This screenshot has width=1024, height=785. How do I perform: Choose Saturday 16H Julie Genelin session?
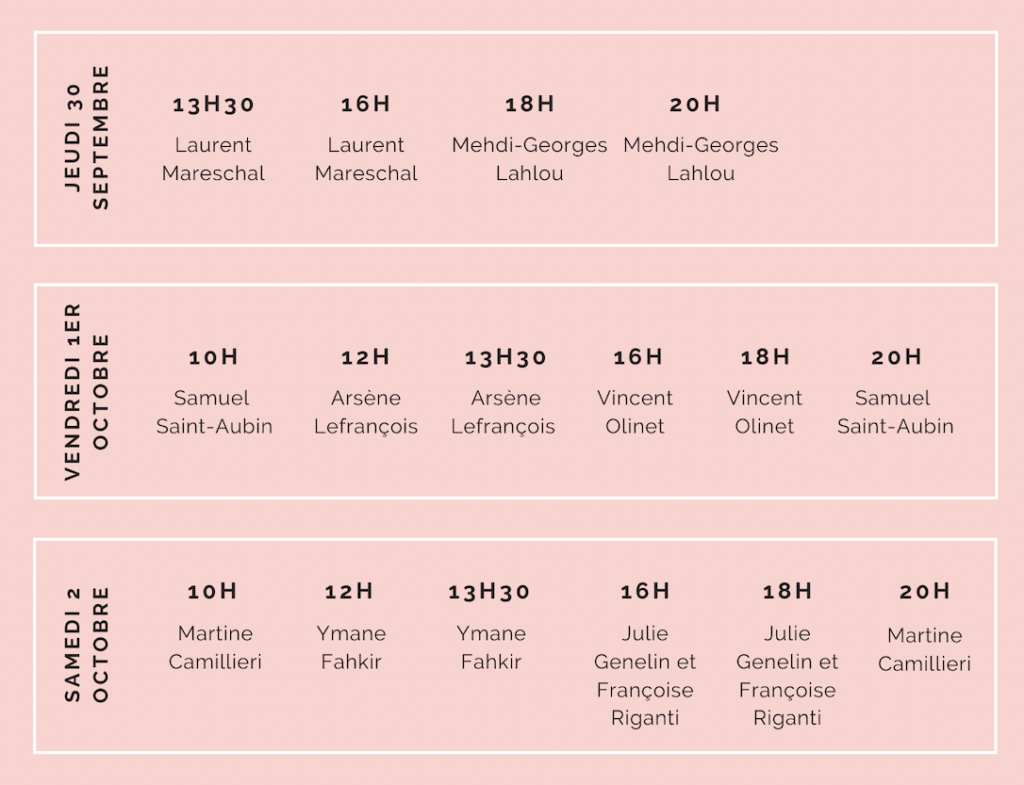click(645, 654)
